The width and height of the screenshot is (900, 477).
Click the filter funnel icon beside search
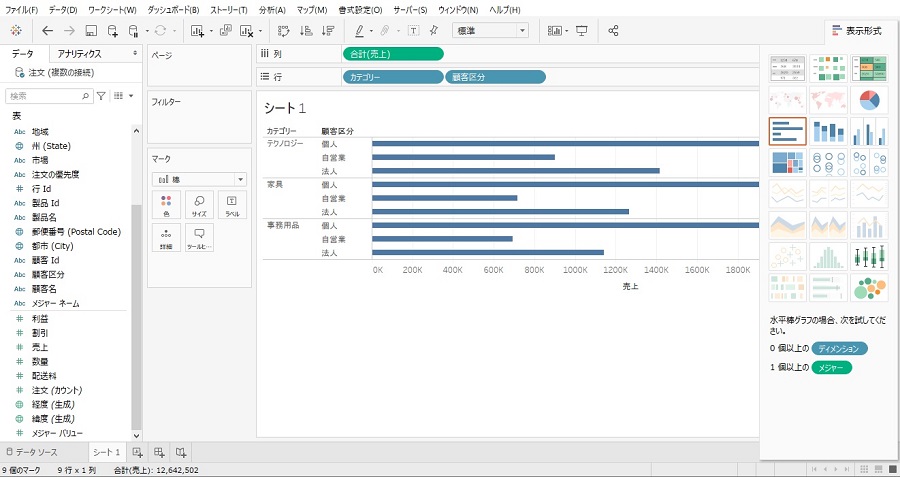(x=101, y=96)
